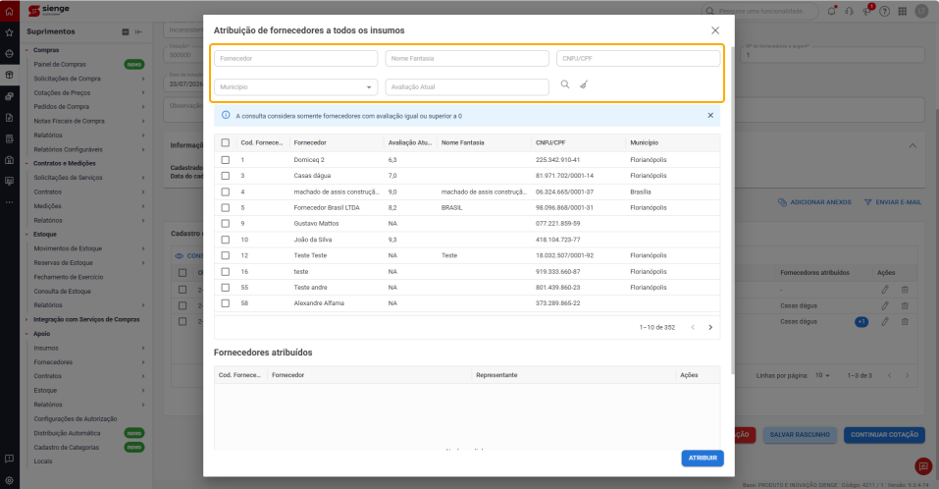Click the CNPJ/CPF input field

tap(638, 58)
